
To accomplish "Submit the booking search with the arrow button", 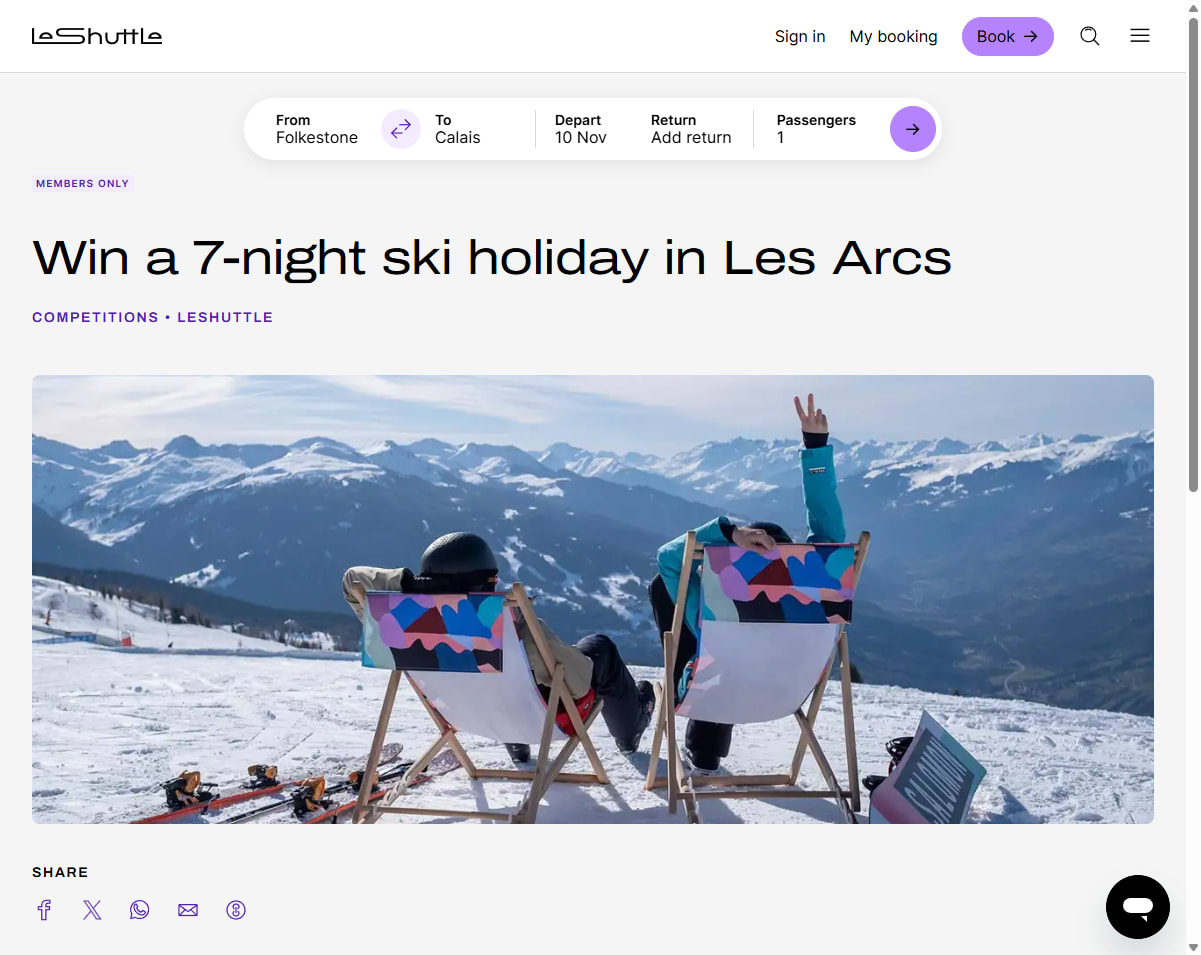I will pyautogui.click(x=912, y=129).
